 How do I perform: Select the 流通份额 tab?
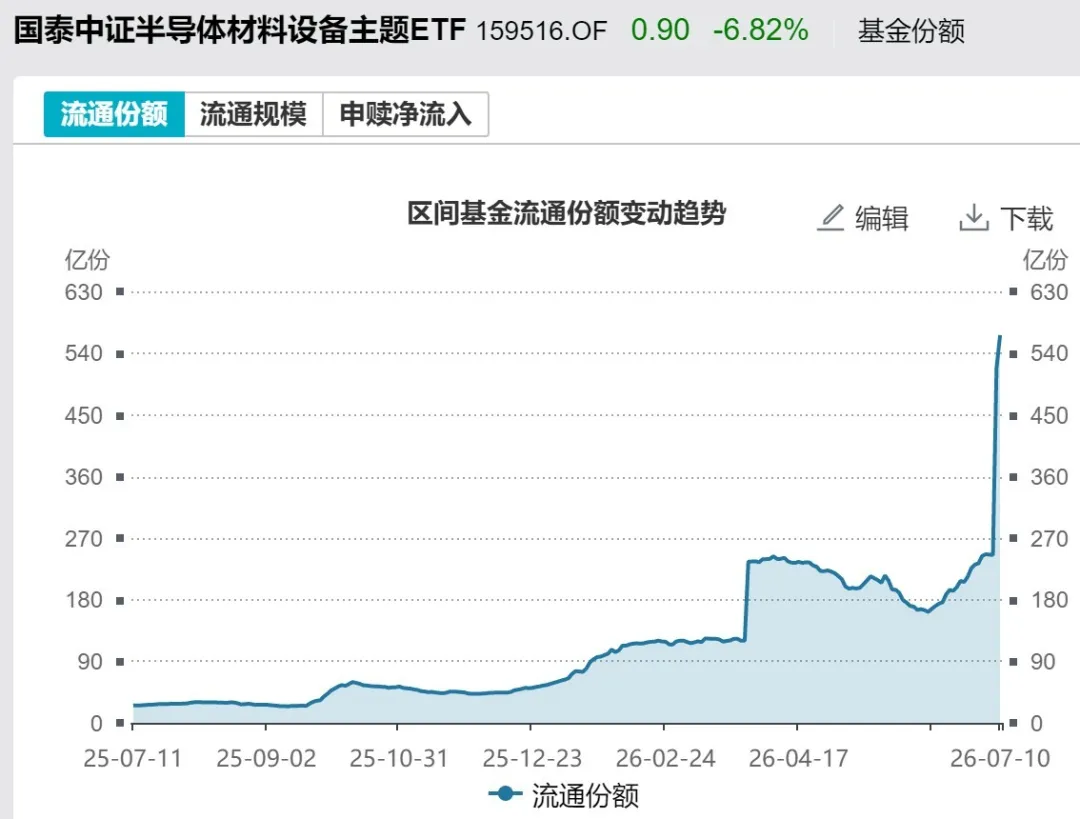pos(114,114)
